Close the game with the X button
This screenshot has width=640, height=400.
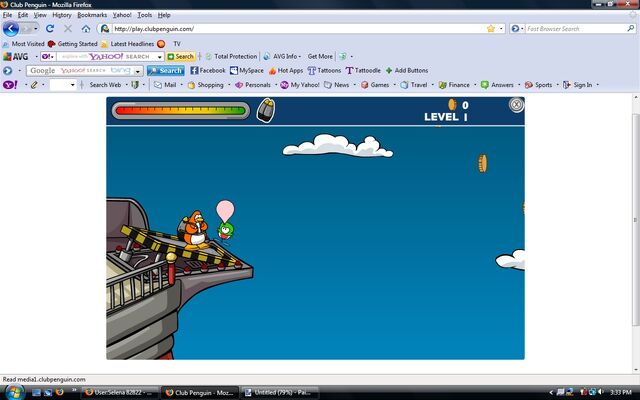tap(516, 104)
